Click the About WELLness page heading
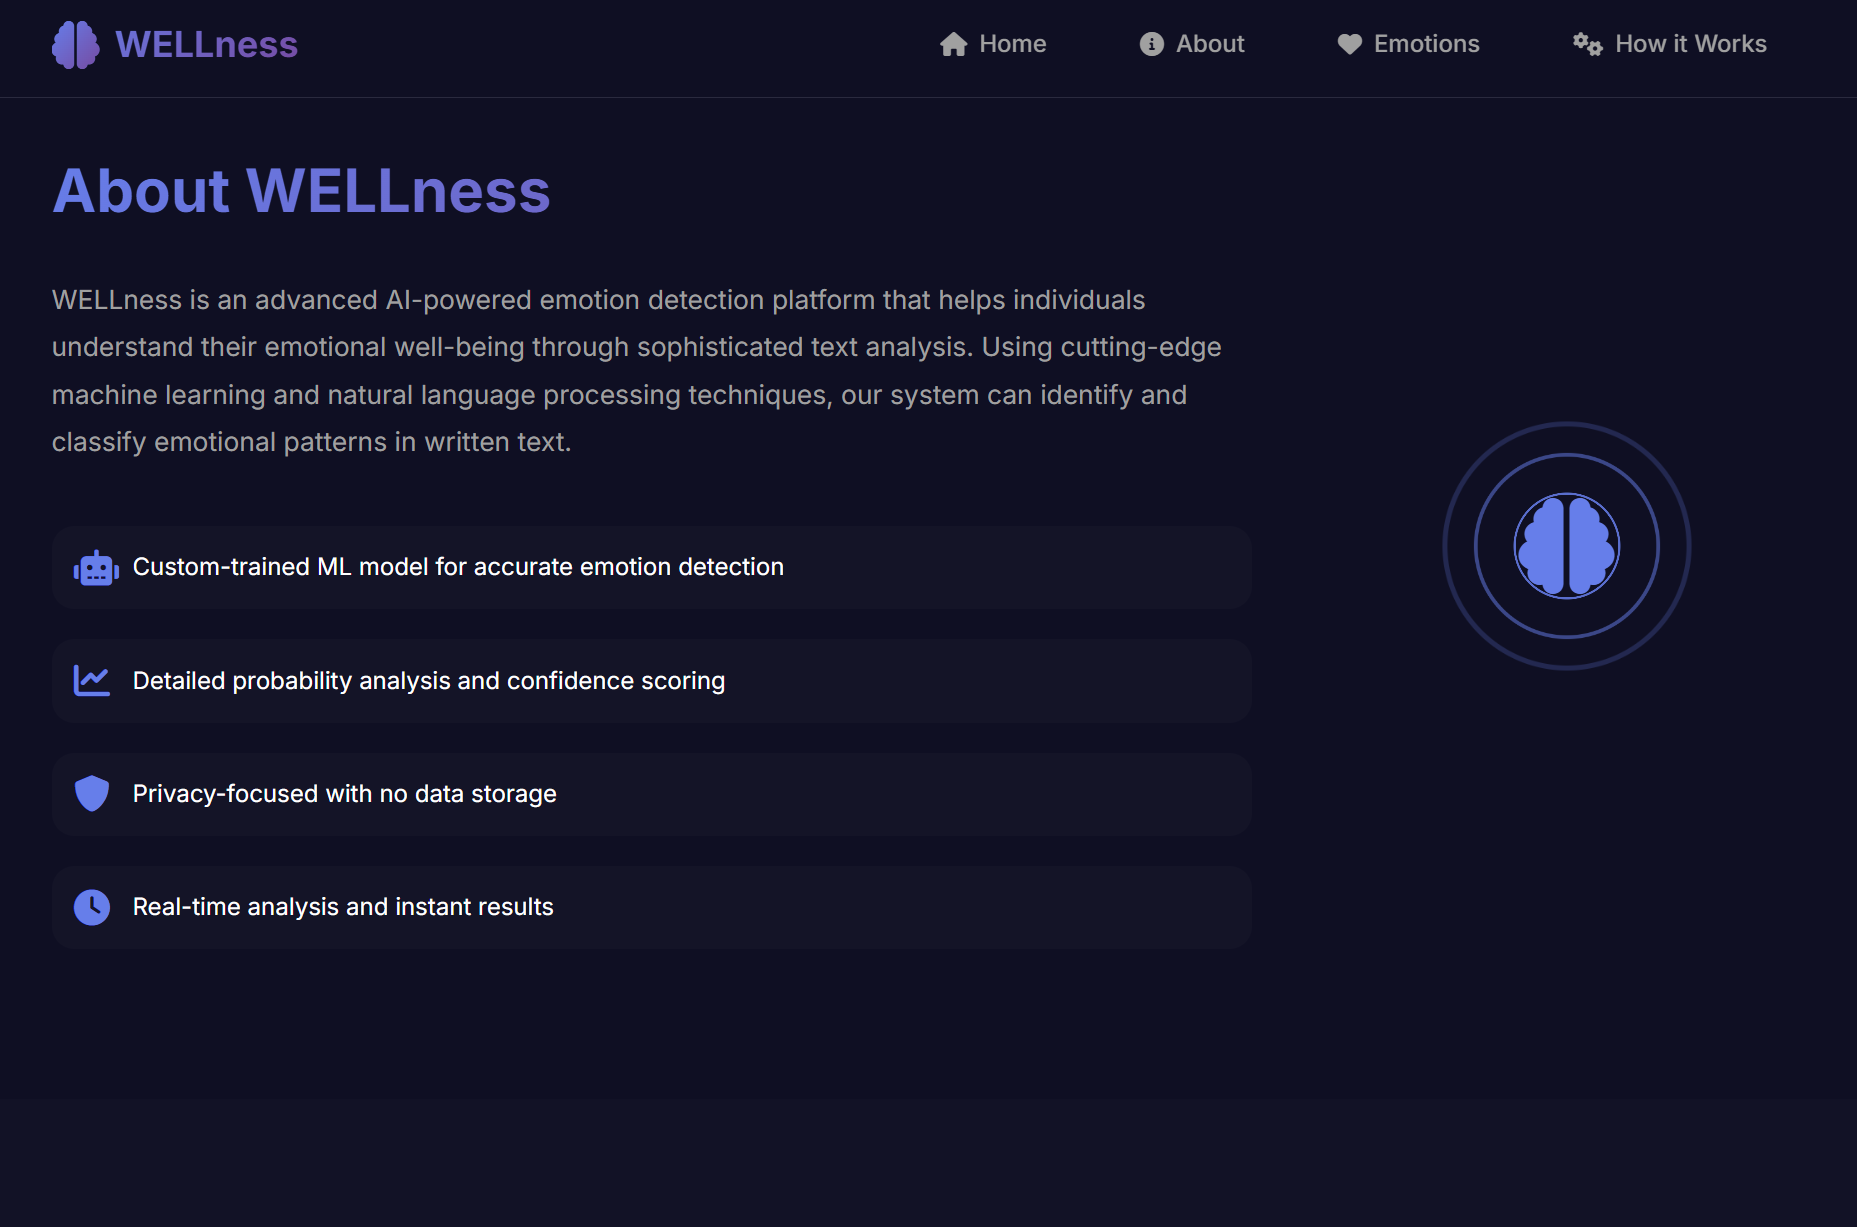This screenshot has height=1227, width=1857. (301, 190)
